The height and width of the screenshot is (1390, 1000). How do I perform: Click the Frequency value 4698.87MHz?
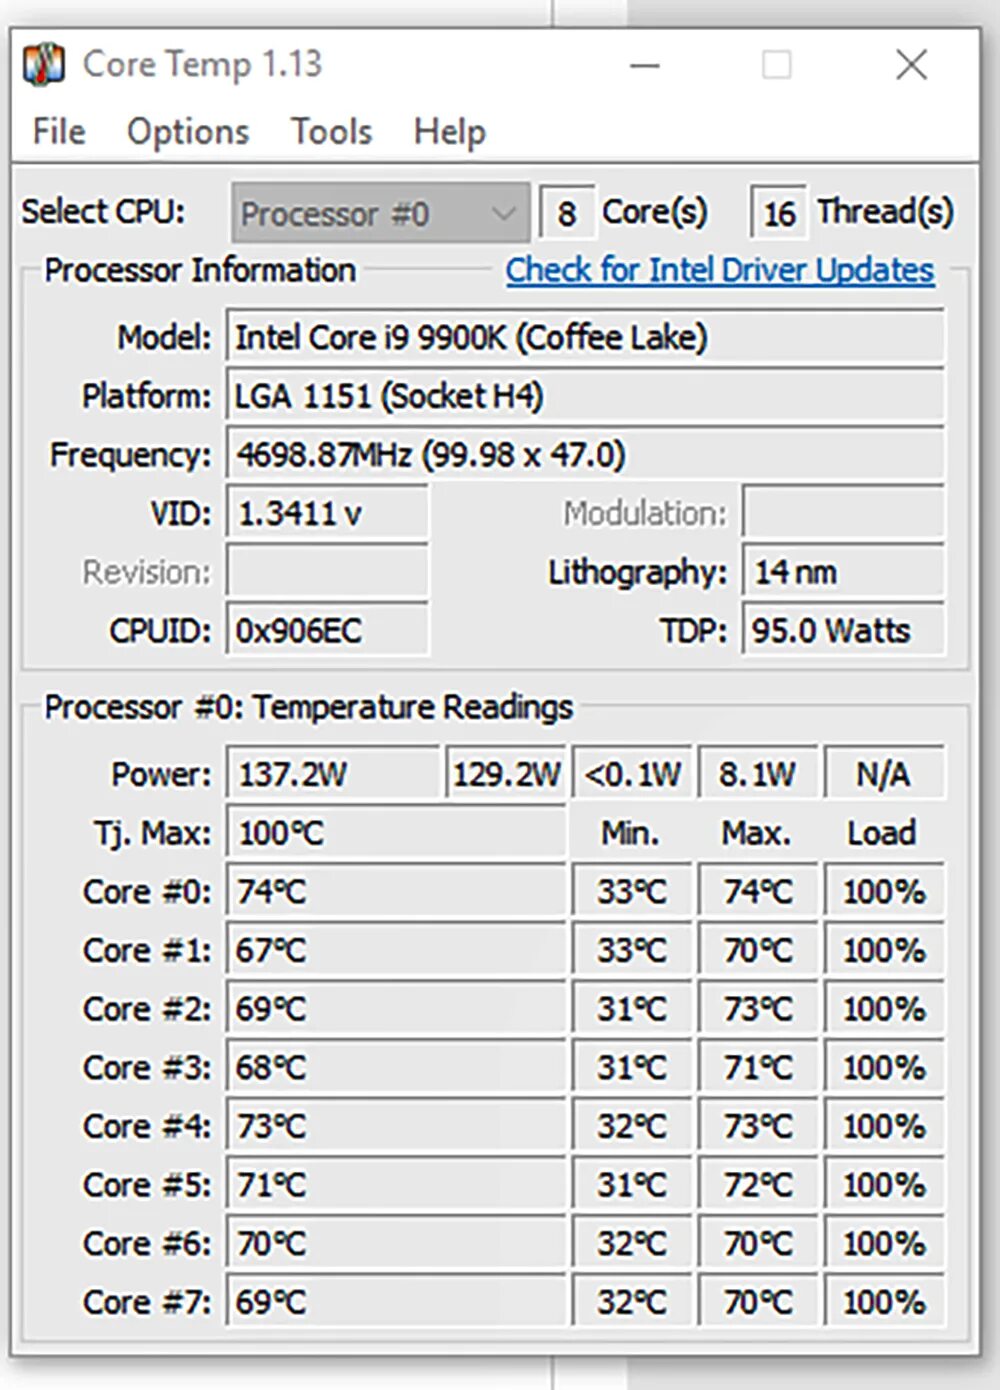tap(585, 455)
